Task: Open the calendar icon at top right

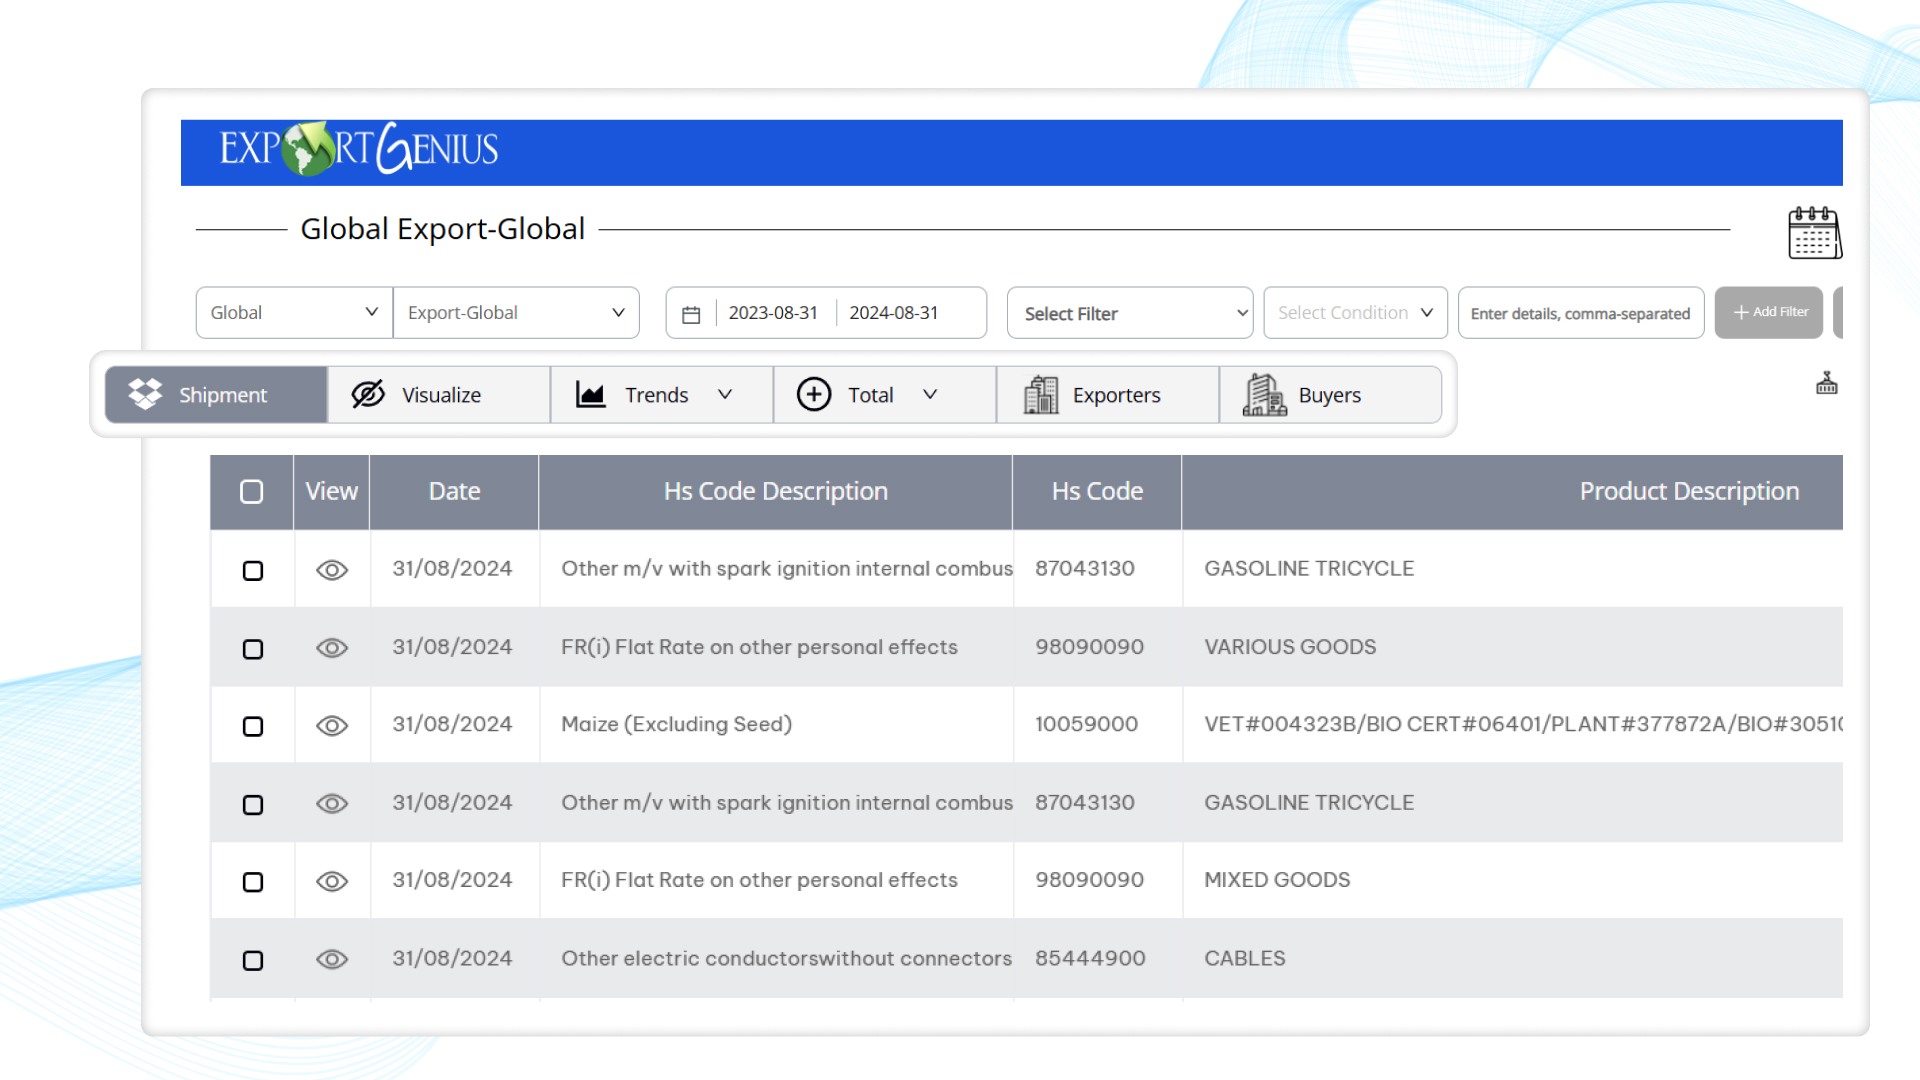Action: coord(1814,233)
